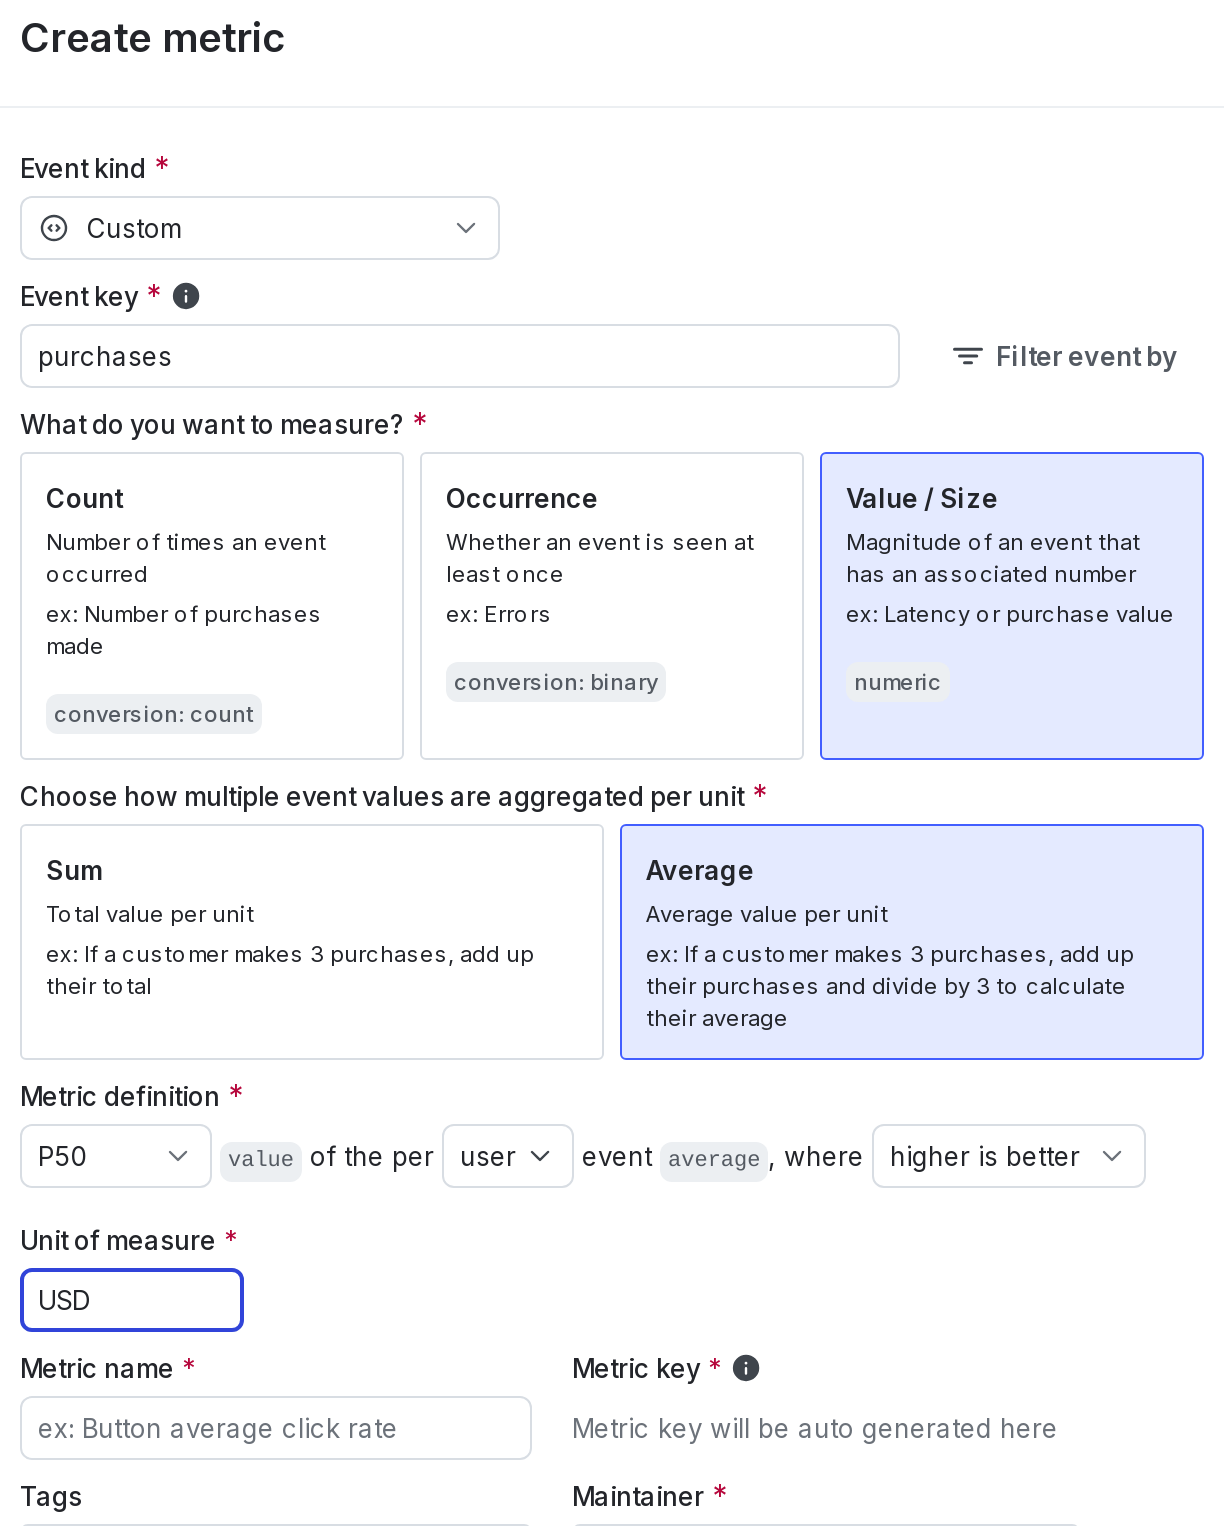Open the higher is better dropdown

[1008, 1156]
